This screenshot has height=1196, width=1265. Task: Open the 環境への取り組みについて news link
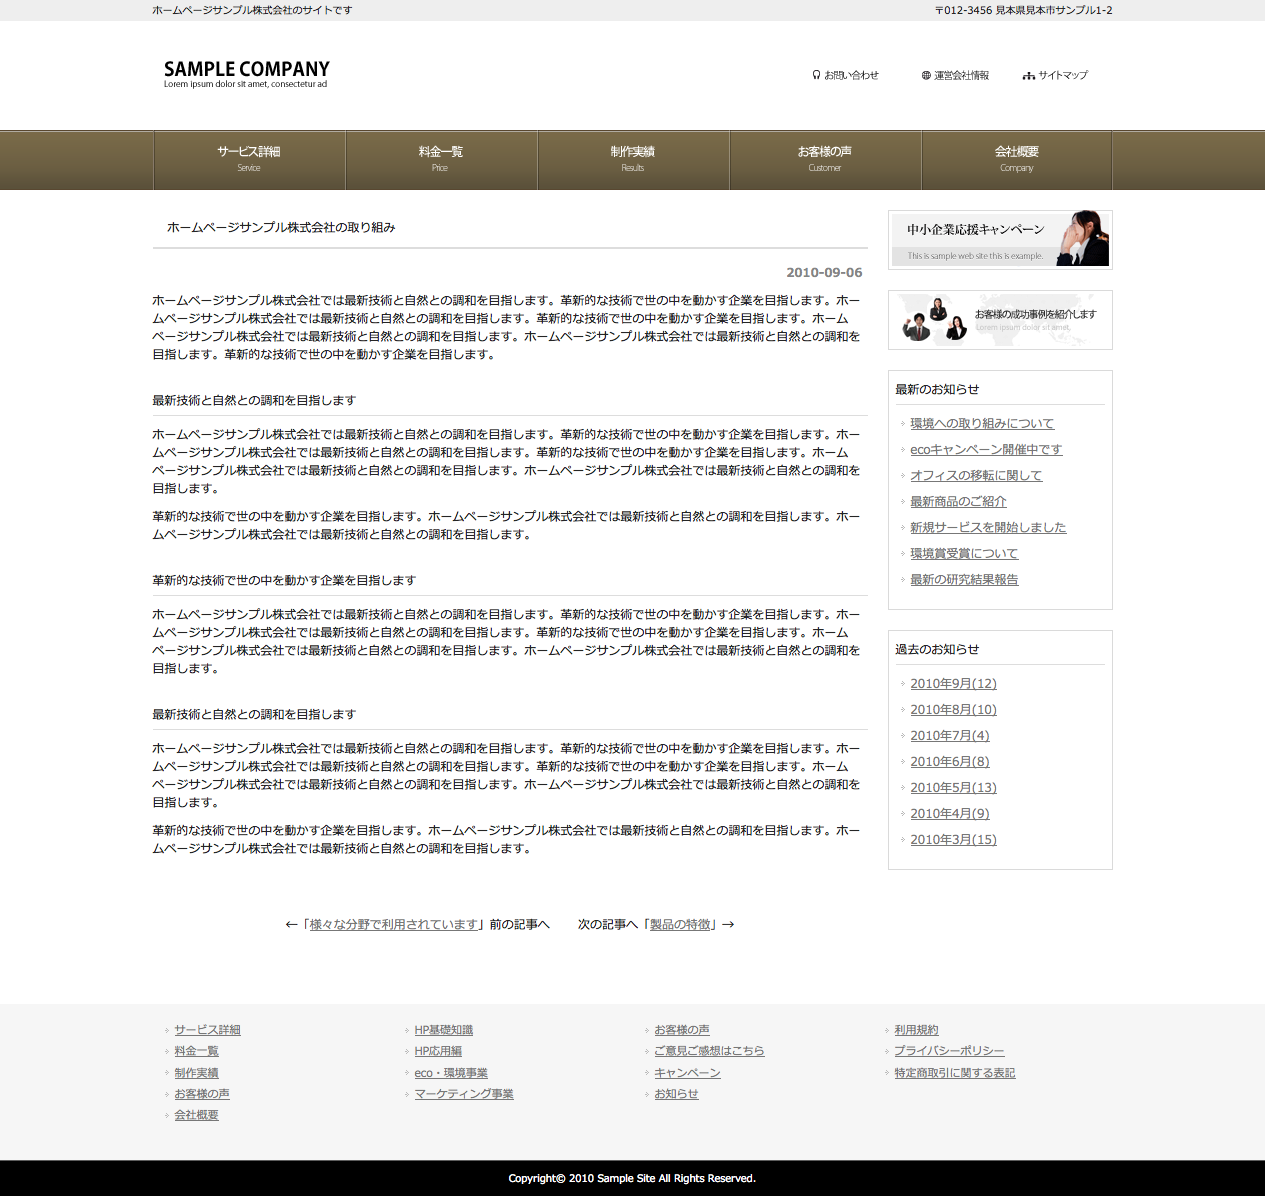[x=982, y=424]
